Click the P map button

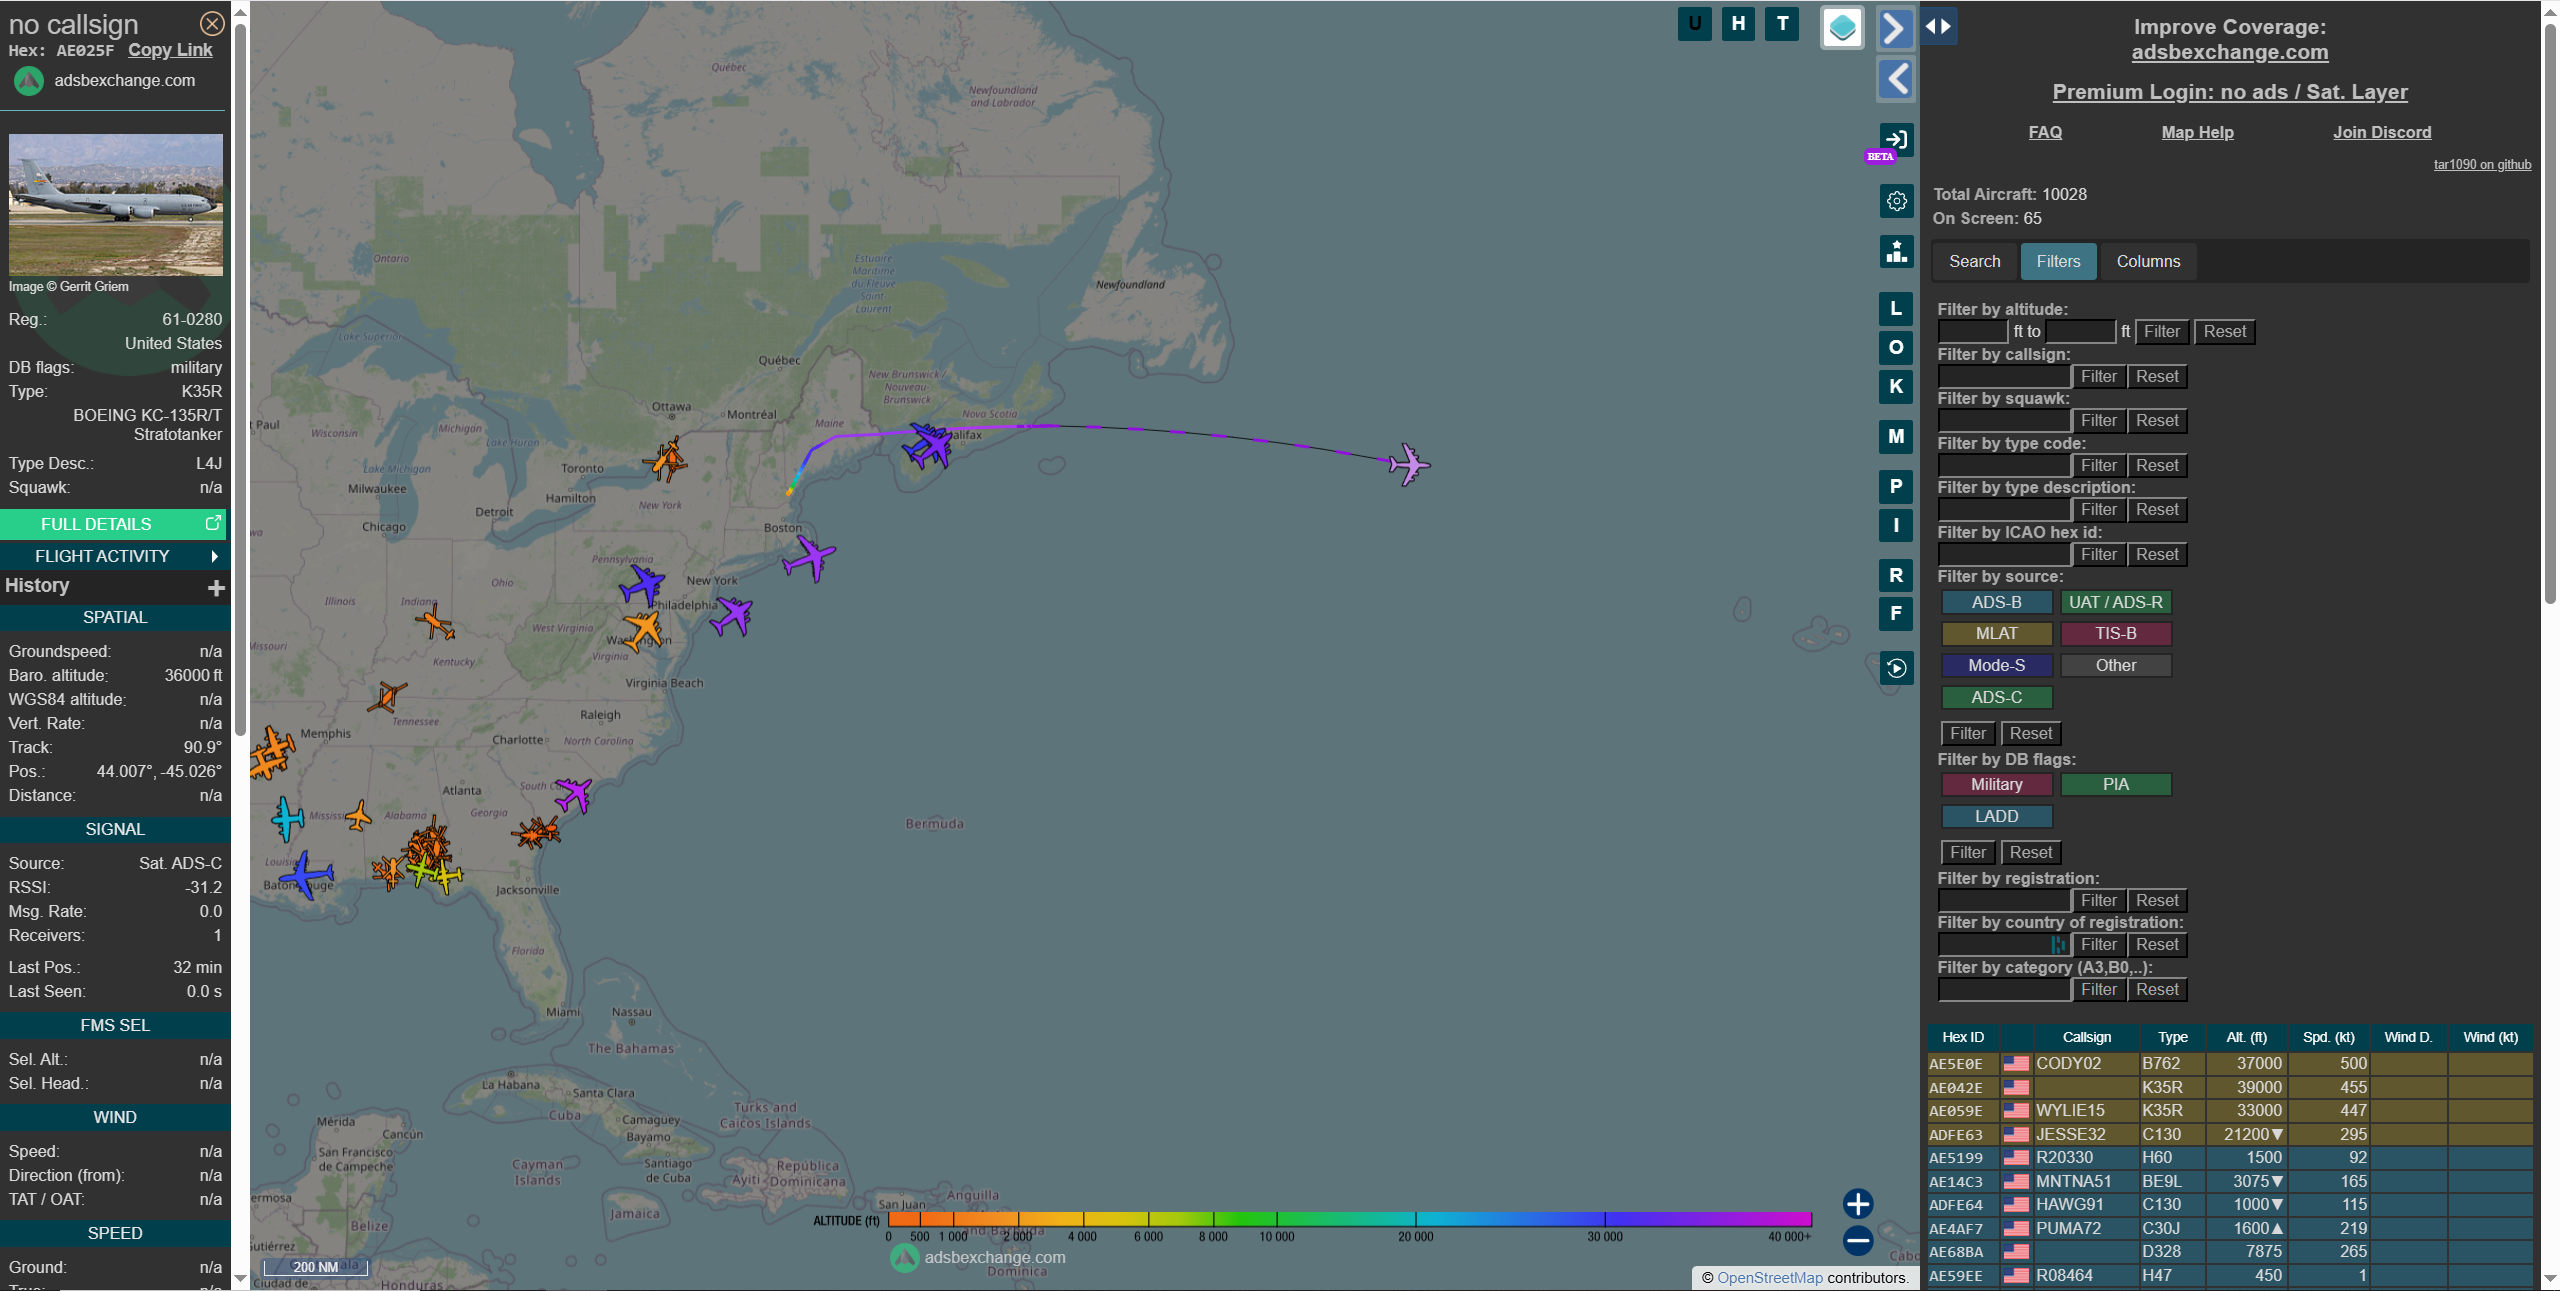(1896, 487)
